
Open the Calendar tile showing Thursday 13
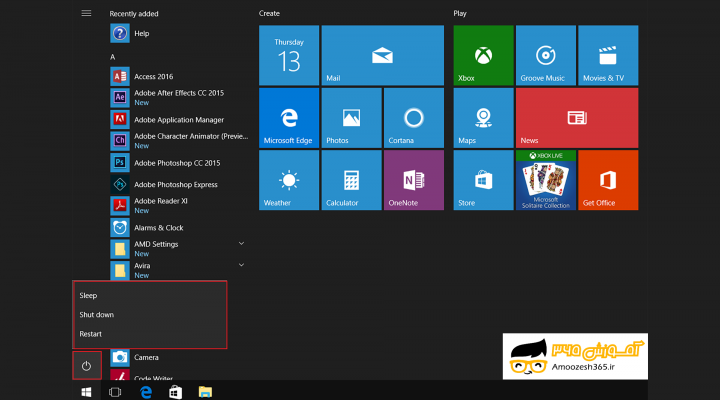click(289, 55)
